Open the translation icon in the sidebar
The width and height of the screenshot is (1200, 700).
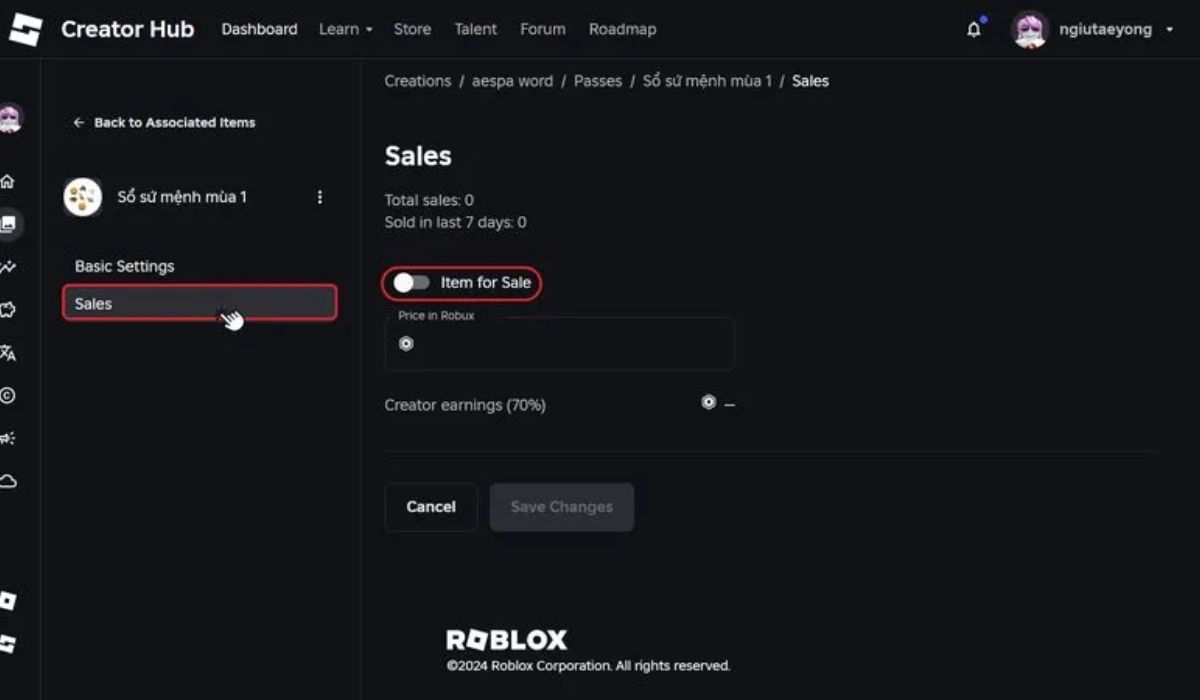pyautogui.click(x=8, y=353)
